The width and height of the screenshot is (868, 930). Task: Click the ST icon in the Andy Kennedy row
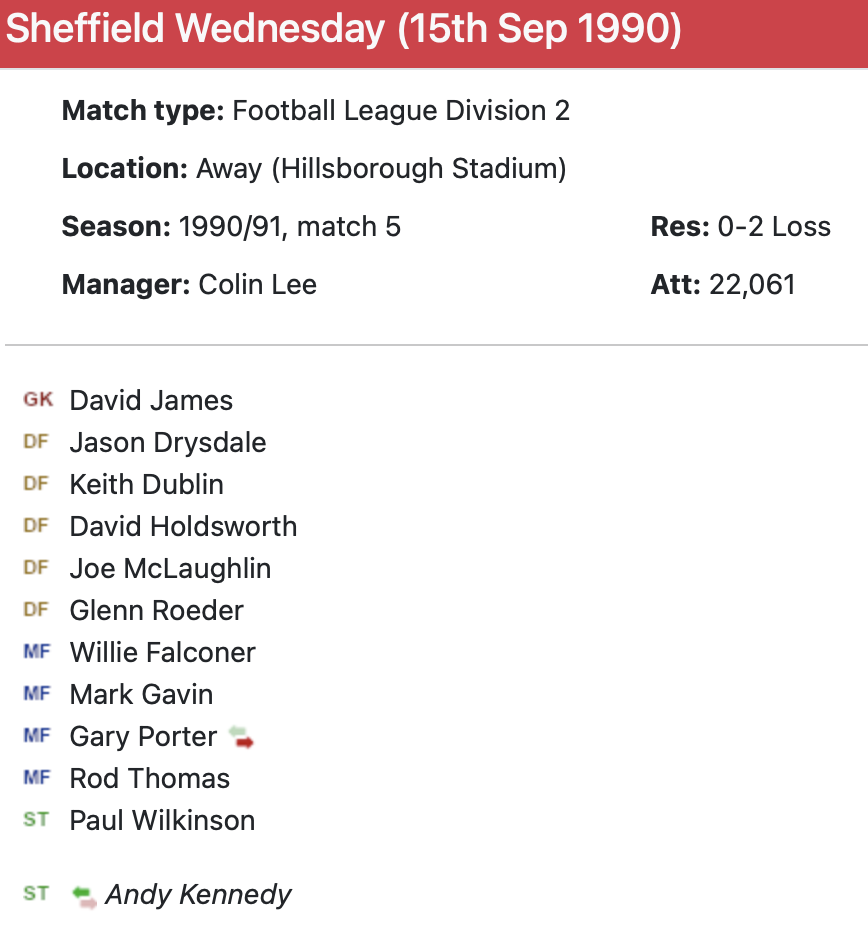click(x=36, y=894)
